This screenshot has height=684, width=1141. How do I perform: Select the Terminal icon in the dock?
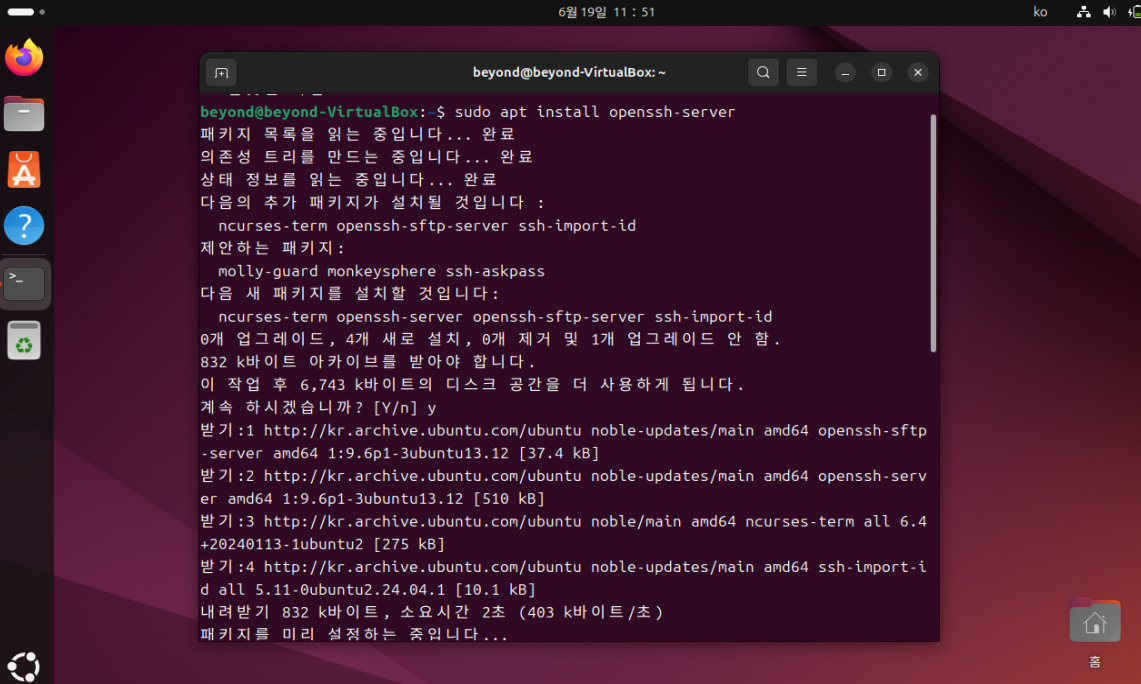pyautogui.click(x=24, y=283)
